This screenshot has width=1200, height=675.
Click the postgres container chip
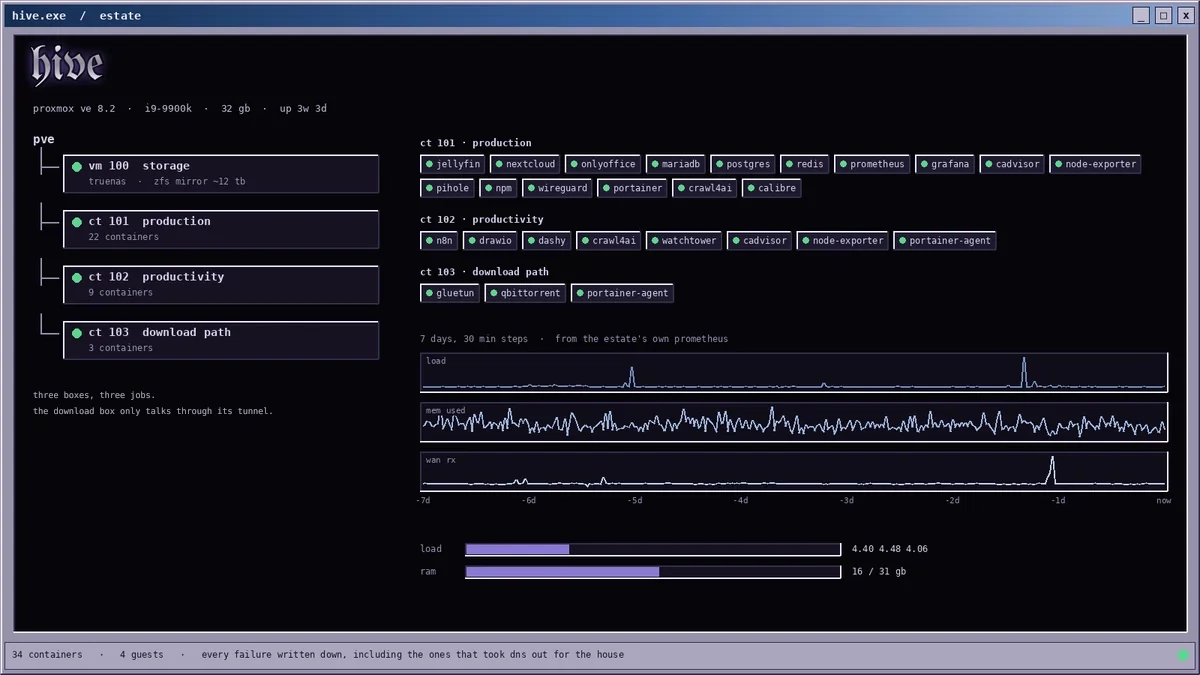[x=743, y=164]
